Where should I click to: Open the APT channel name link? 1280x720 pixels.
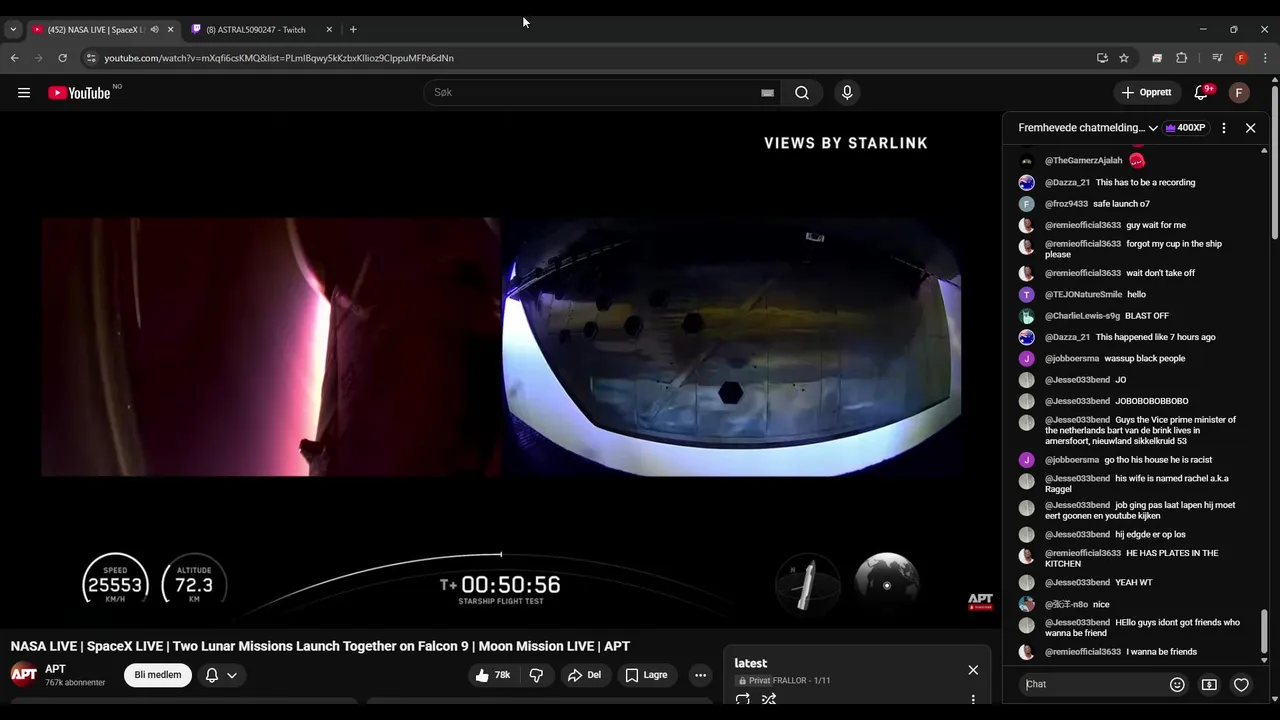point(55,669)
